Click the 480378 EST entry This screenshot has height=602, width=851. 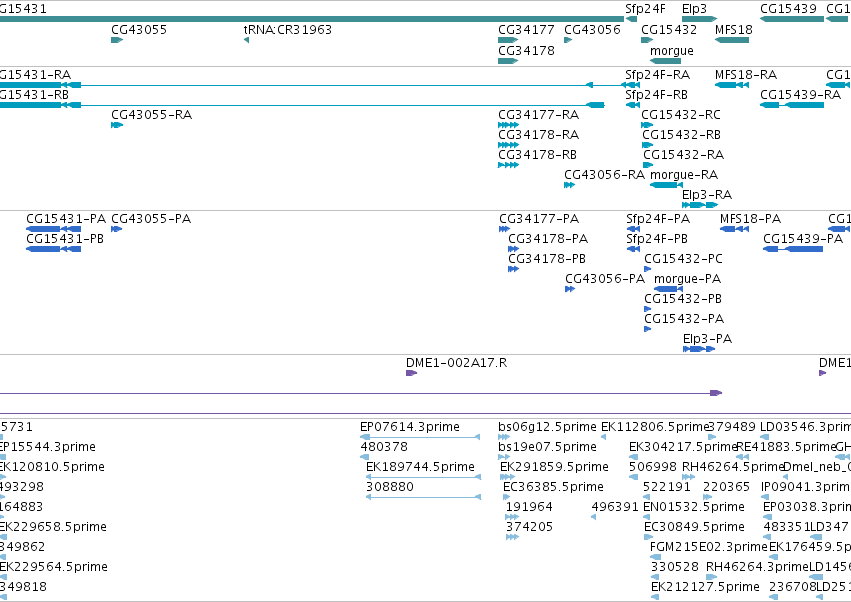[x=365, y=457]
